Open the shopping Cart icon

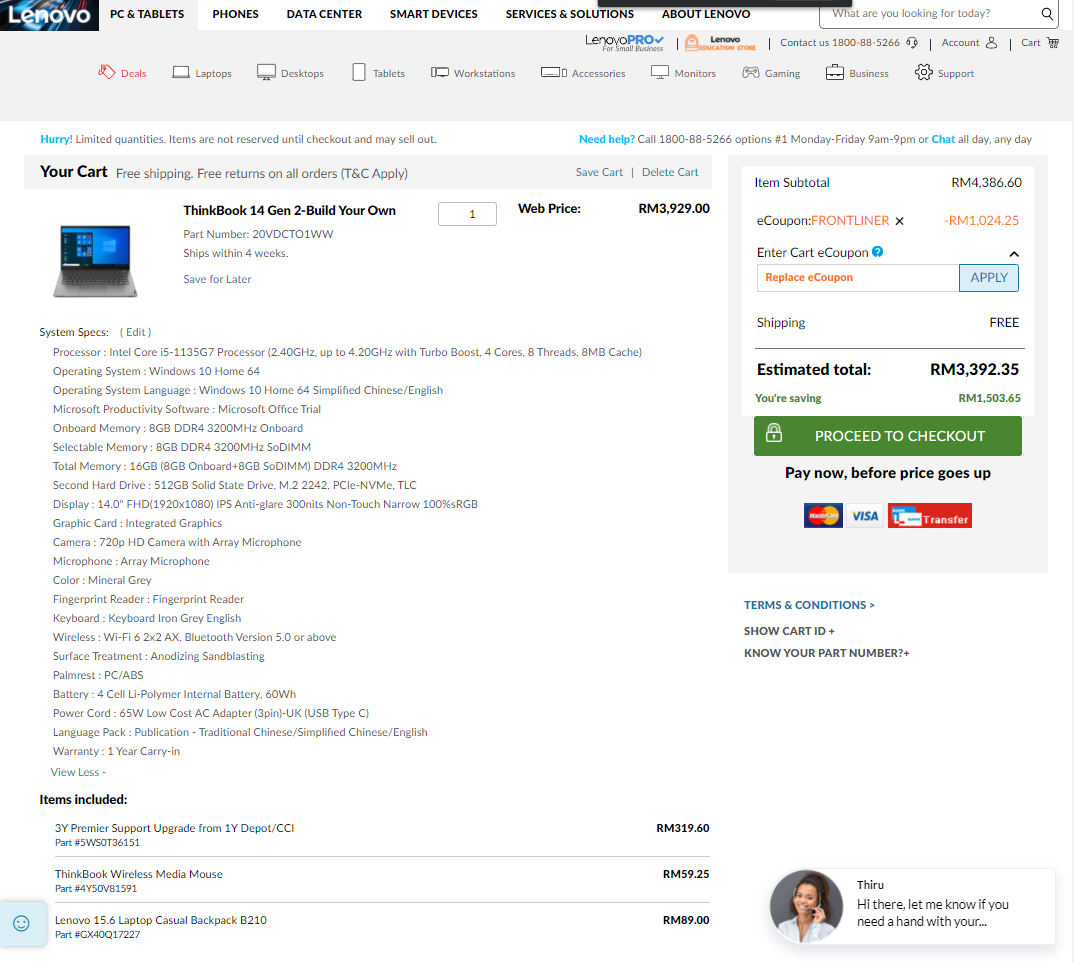point(1053,43)
